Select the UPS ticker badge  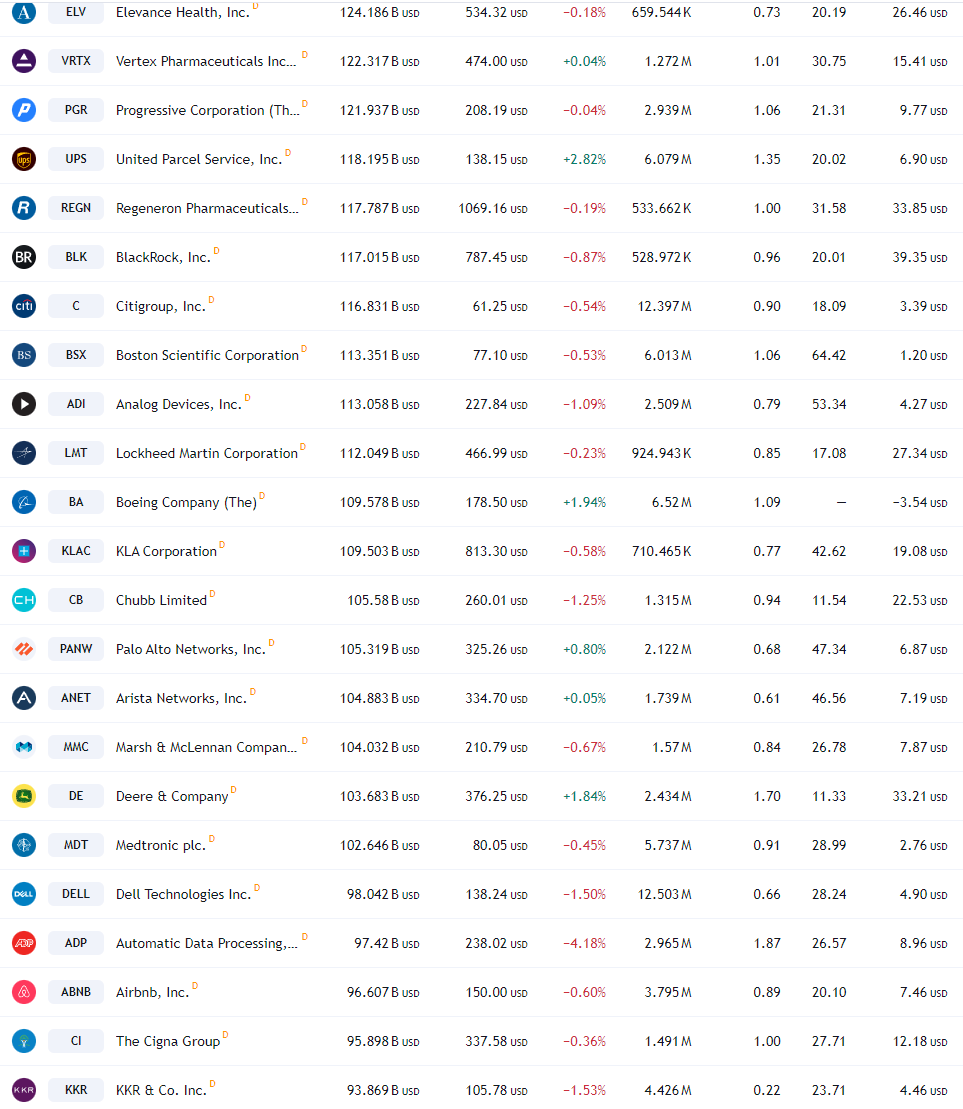pos(76,159)
